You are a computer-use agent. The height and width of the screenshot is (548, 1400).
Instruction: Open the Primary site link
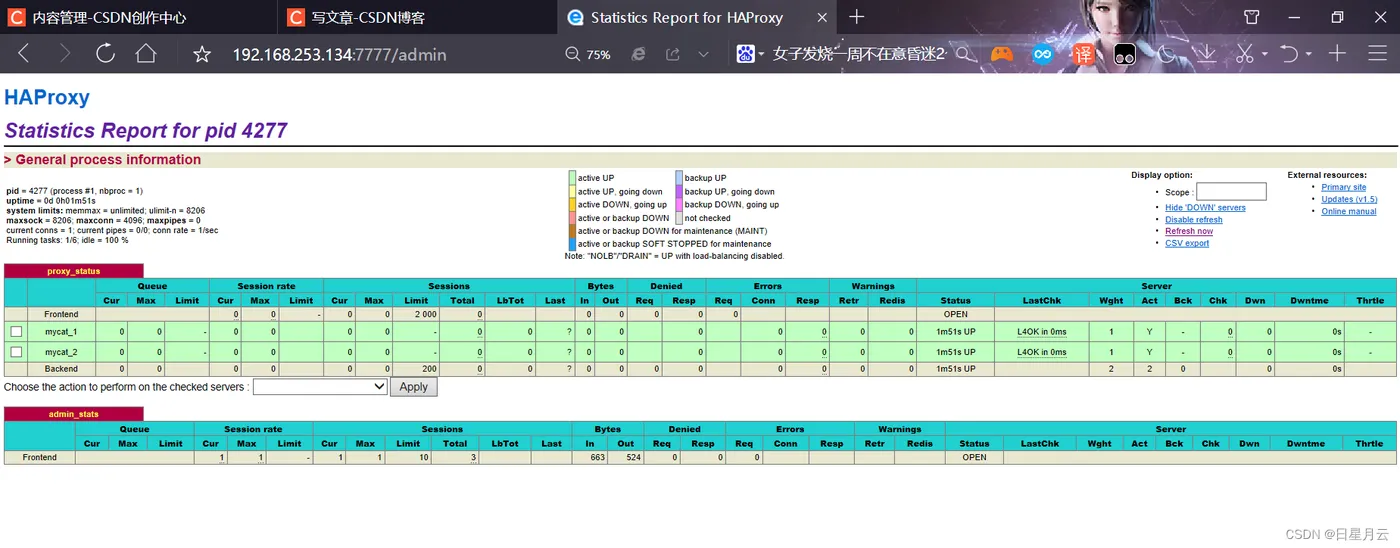pos(1344,187)
